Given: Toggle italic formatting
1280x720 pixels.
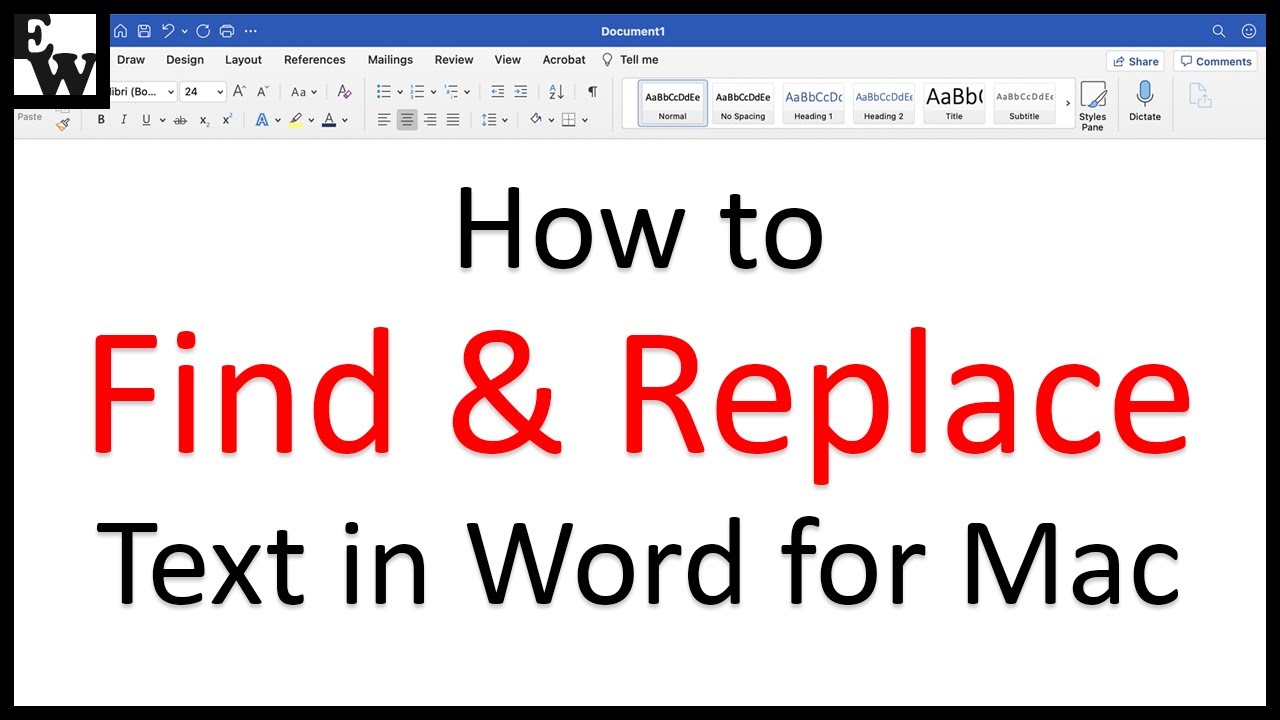Looking at the screenshot, I should point(124,120).
